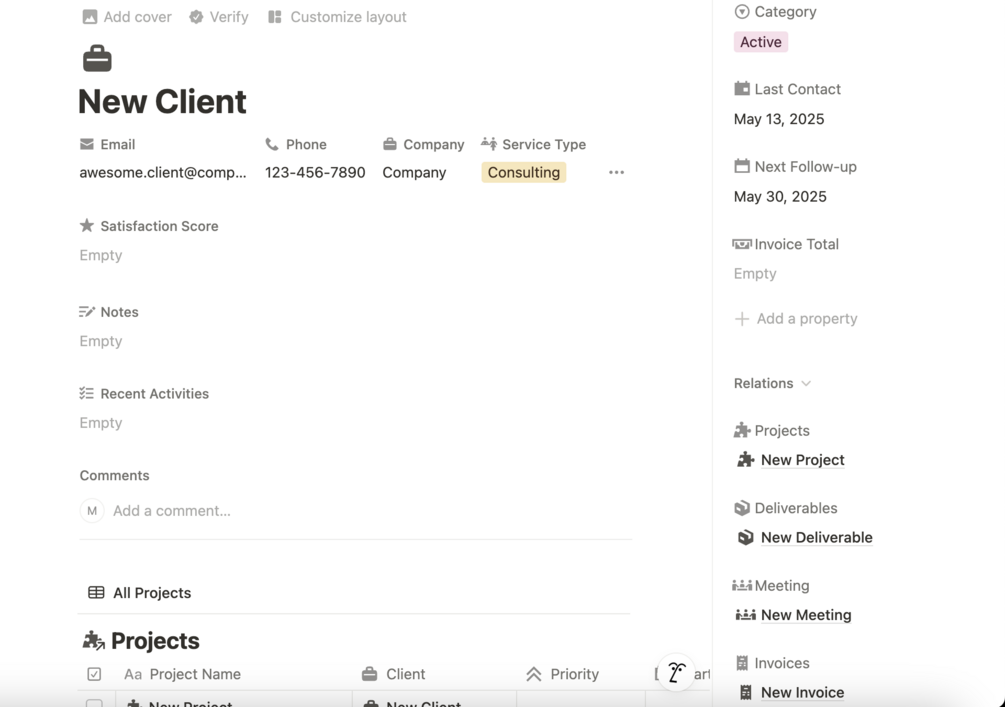Screen dimensions: 1005x707
Task: Click the Customize layout icon
Action: click(275, 17)
